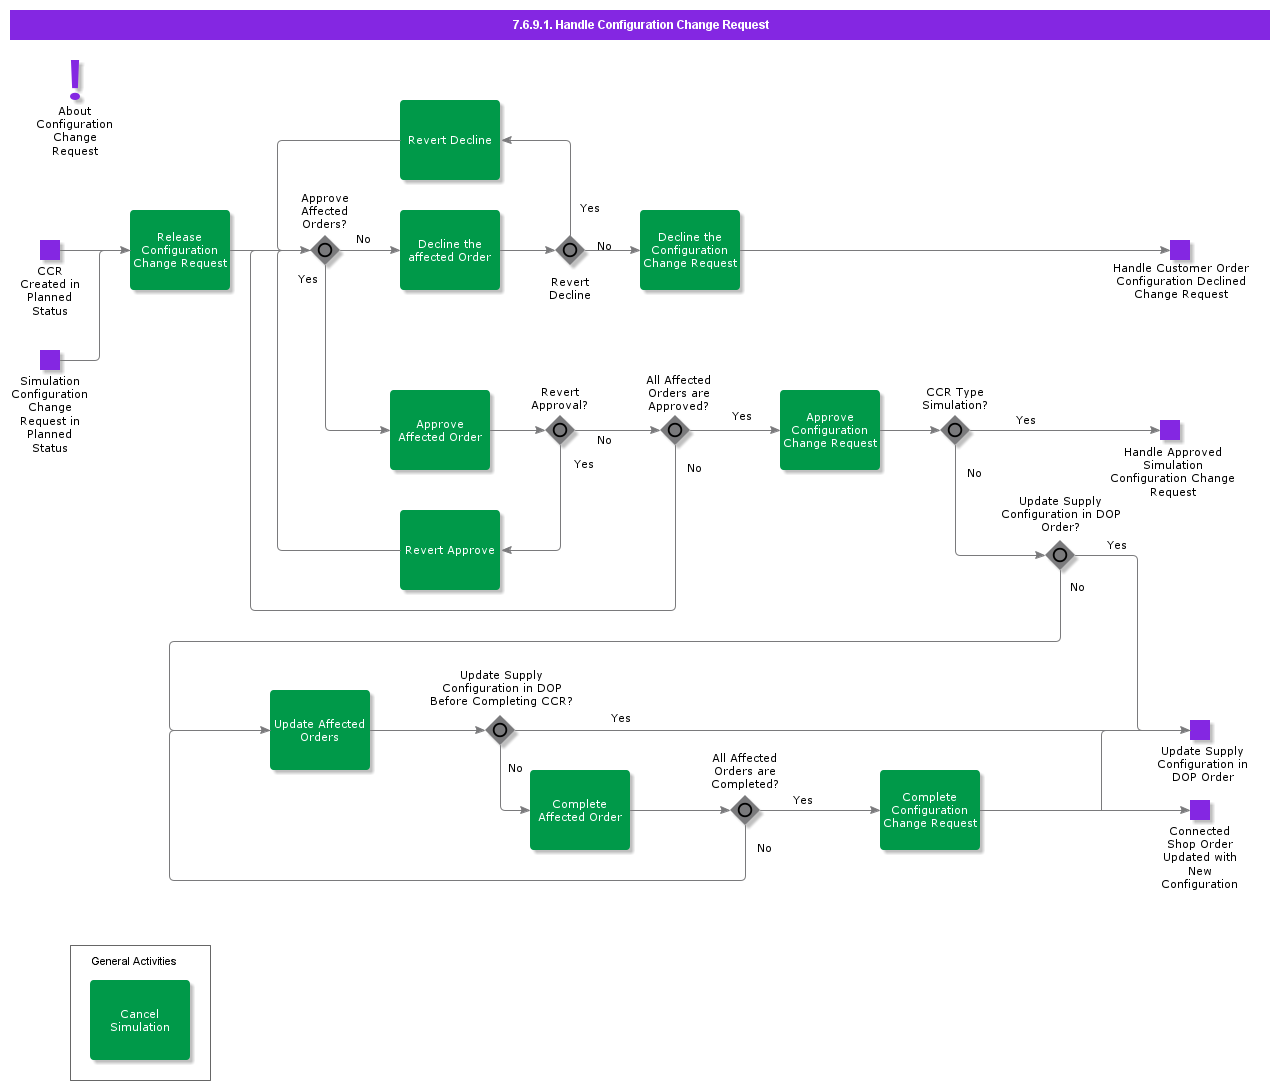Select the Handle Approved Simulation end event square
The width and height of the screenshot is (1280, 1090).
click(1170, 430)
